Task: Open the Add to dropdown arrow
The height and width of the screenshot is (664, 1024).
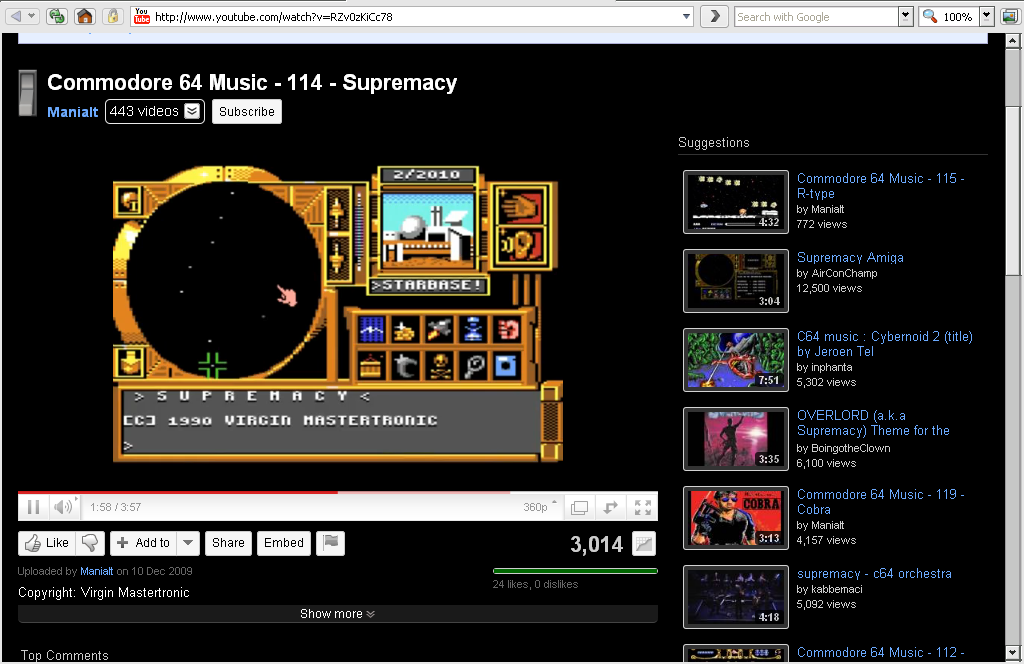Action: pyautogui.click(x=189, y=543)
